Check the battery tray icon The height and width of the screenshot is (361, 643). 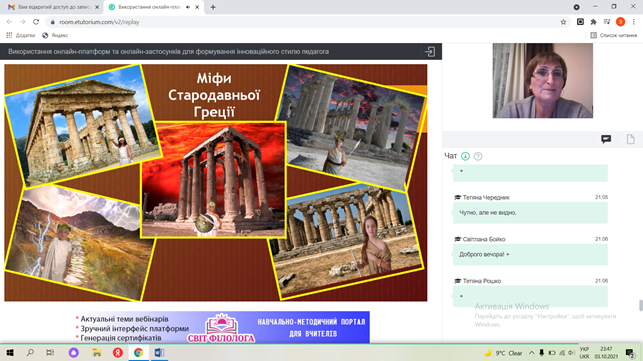click(552, 353)
